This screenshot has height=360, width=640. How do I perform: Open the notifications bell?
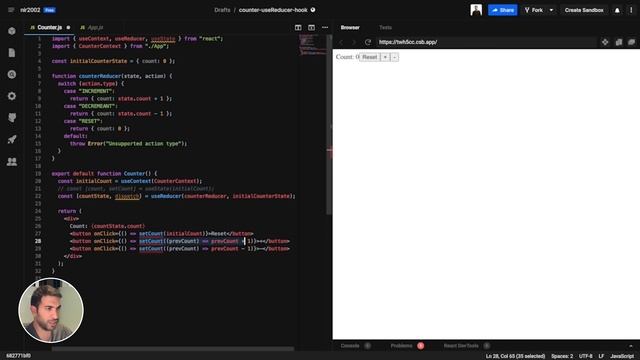click(x=617, y=10)
